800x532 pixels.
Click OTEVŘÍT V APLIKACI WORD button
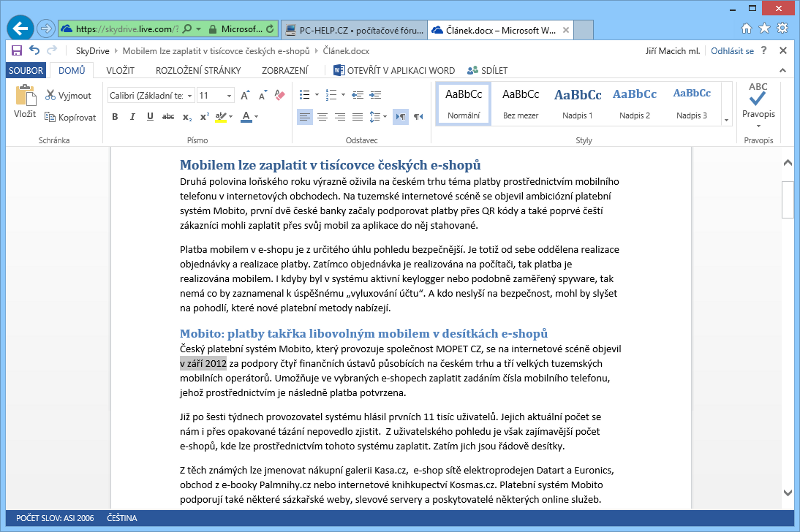[394, 71]
